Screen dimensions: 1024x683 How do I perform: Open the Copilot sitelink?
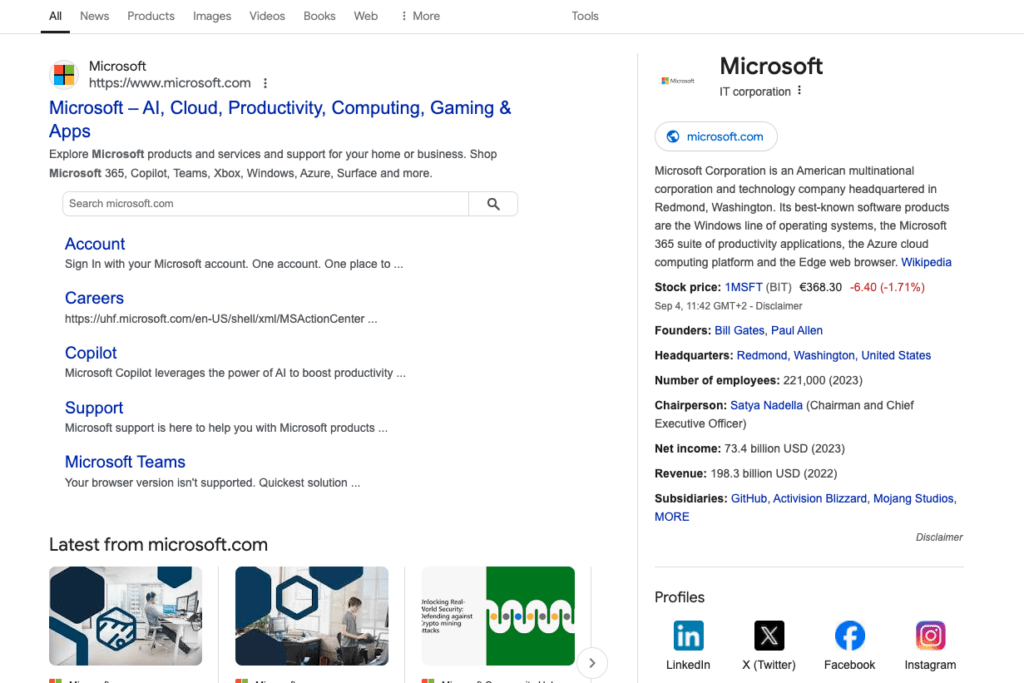point(91,353)
